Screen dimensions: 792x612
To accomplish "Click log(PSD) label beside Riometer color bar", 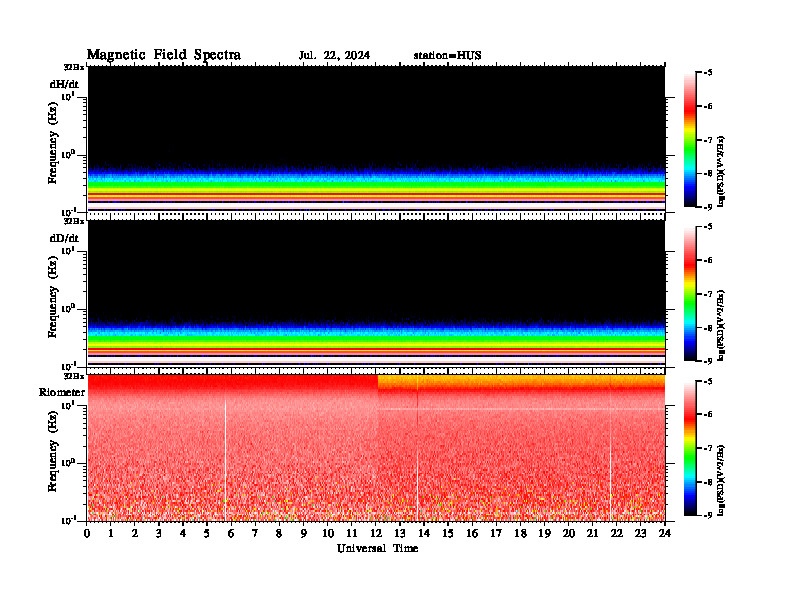I will coord(721,480).
